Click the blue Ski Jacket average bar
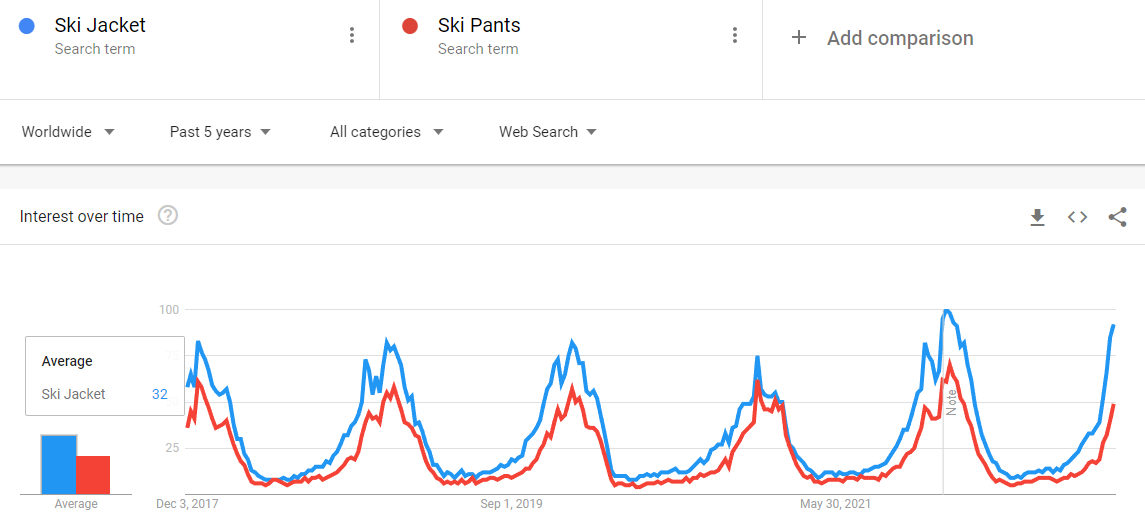 (x=58, y=464)
